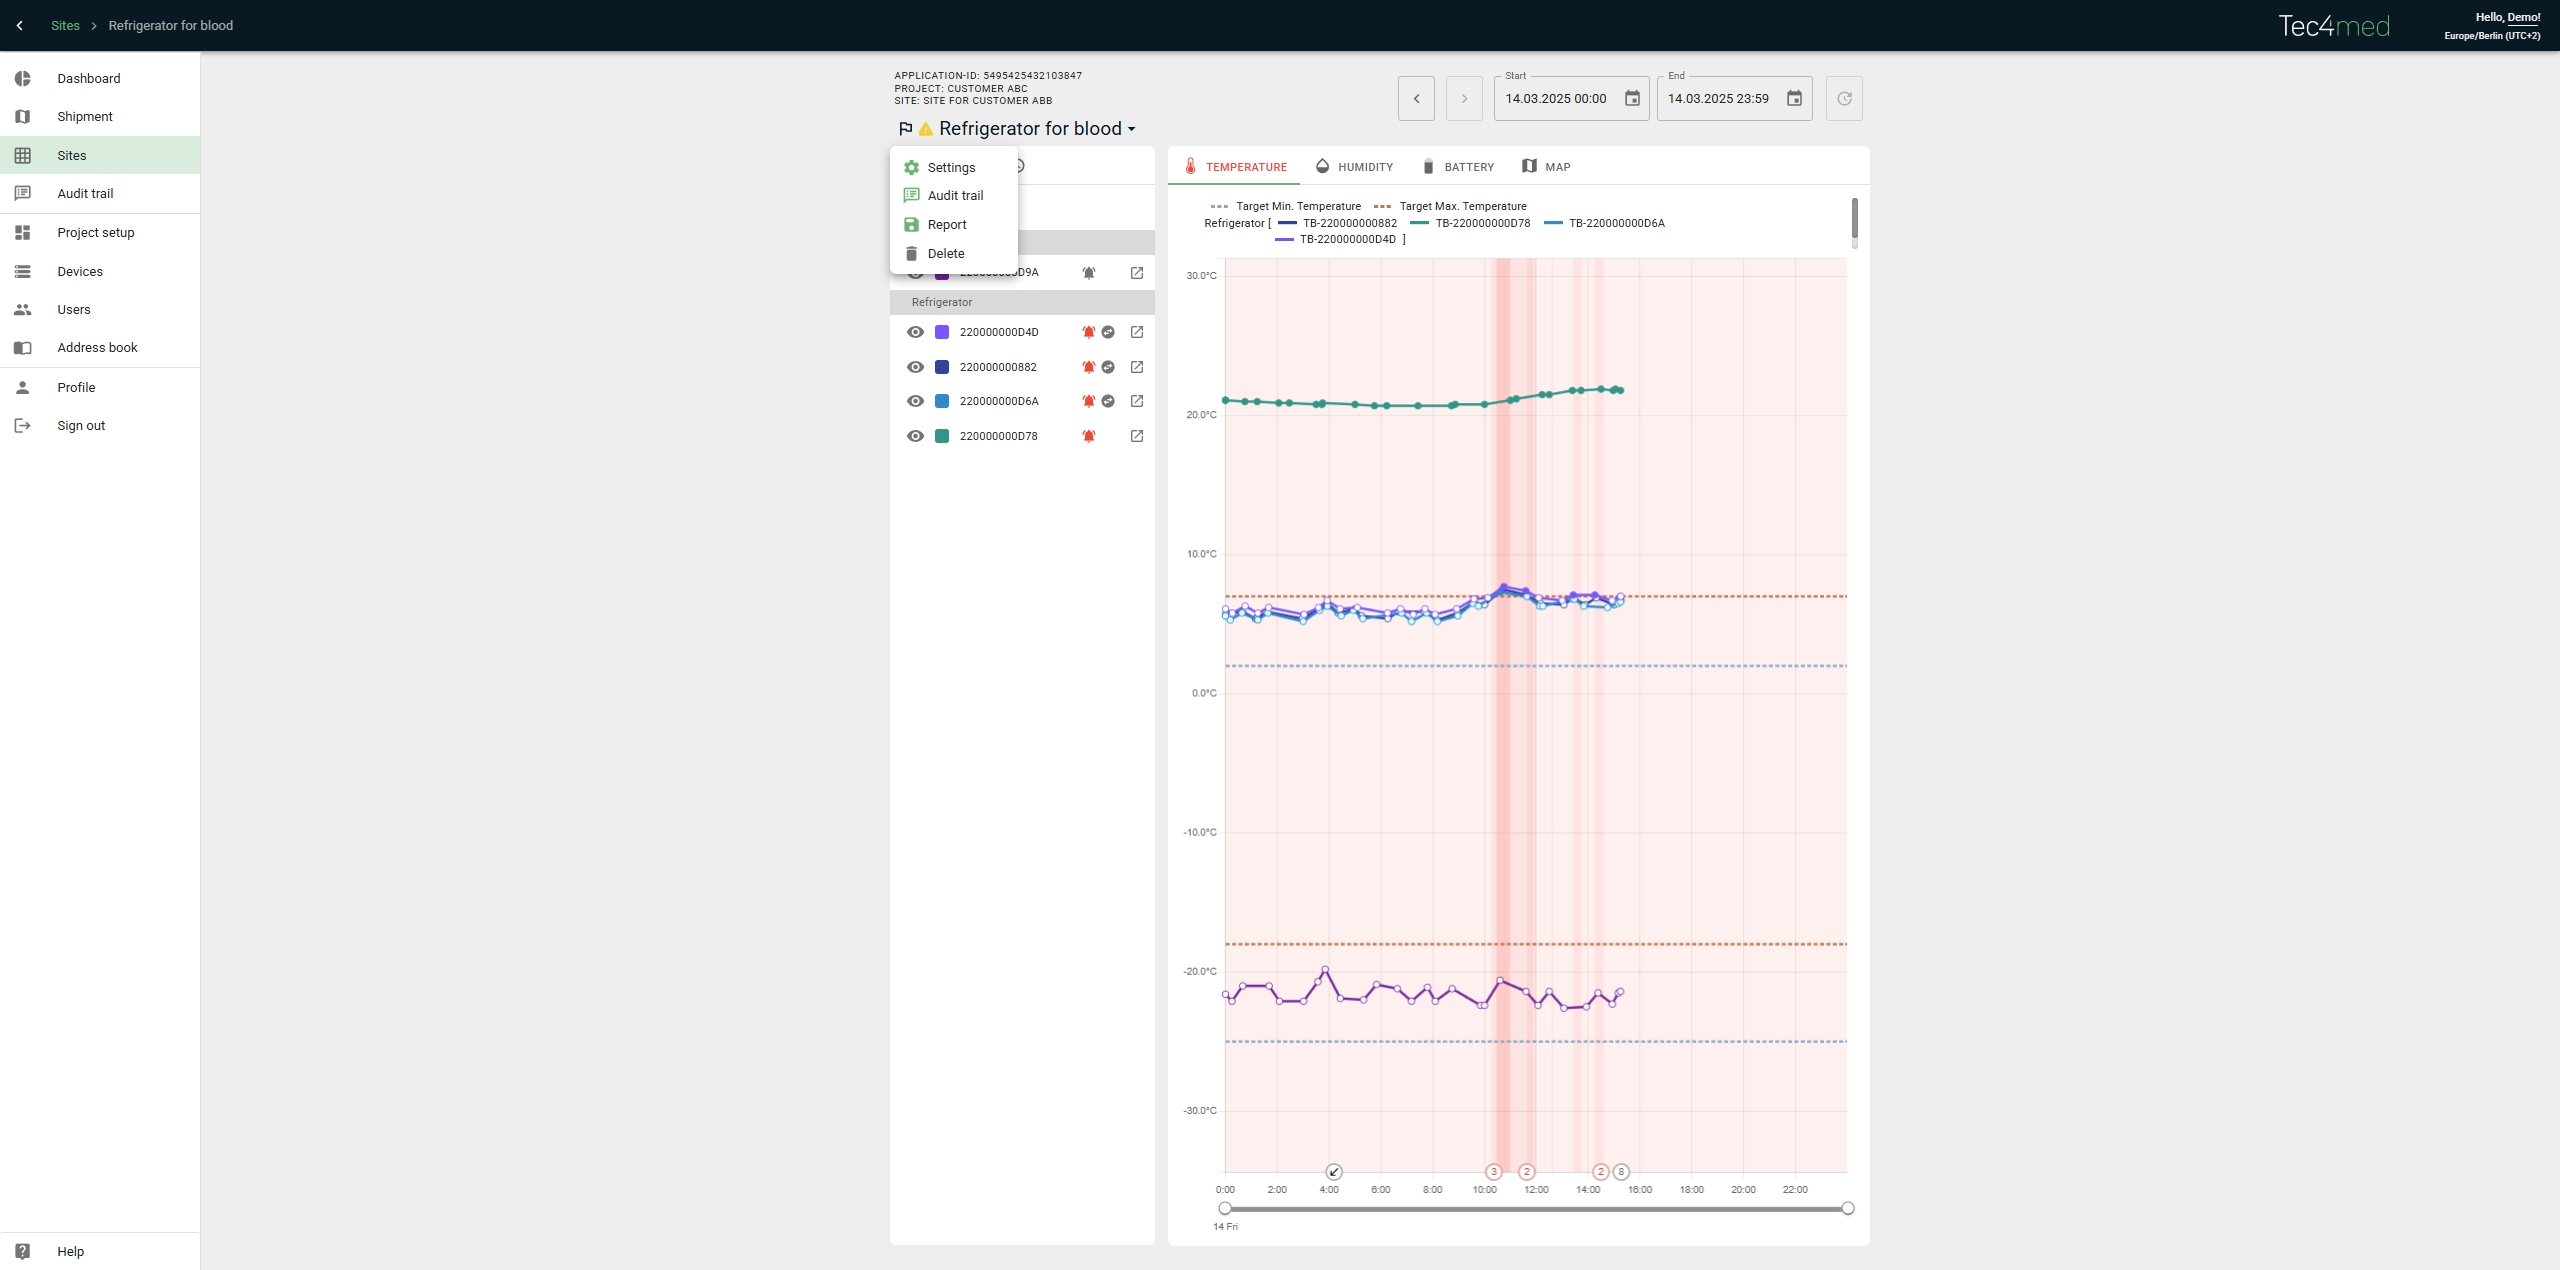This screenshot has height=1270, width=2560.
Task: Choose Delete in the dropdown menu
Action: tap(945, 254)
